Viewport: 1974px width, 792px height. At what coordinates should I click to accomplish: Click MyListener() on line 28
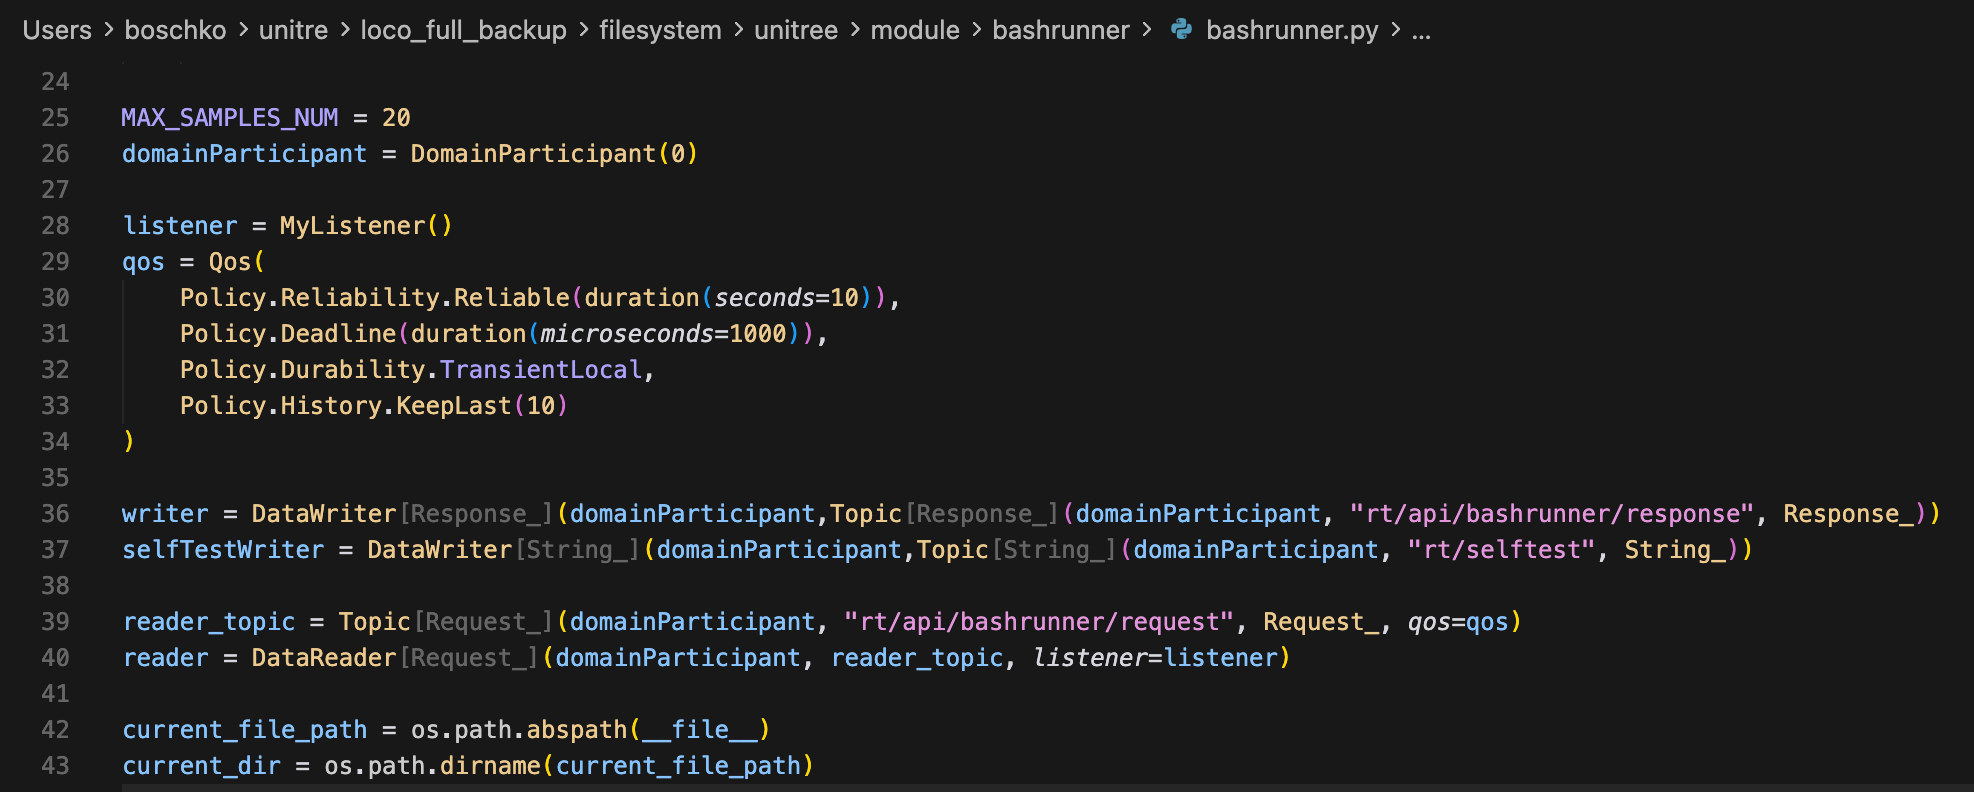point(366,226)
